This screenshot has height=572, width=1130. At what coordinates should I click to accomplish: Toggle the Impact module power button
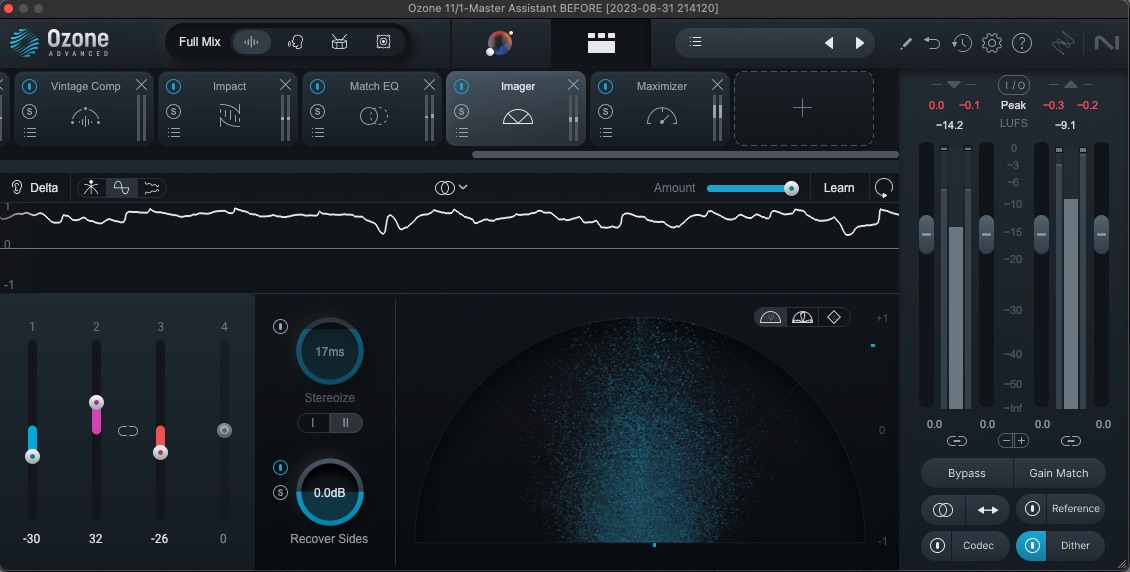pyautogui.click(x=173, y=86)
